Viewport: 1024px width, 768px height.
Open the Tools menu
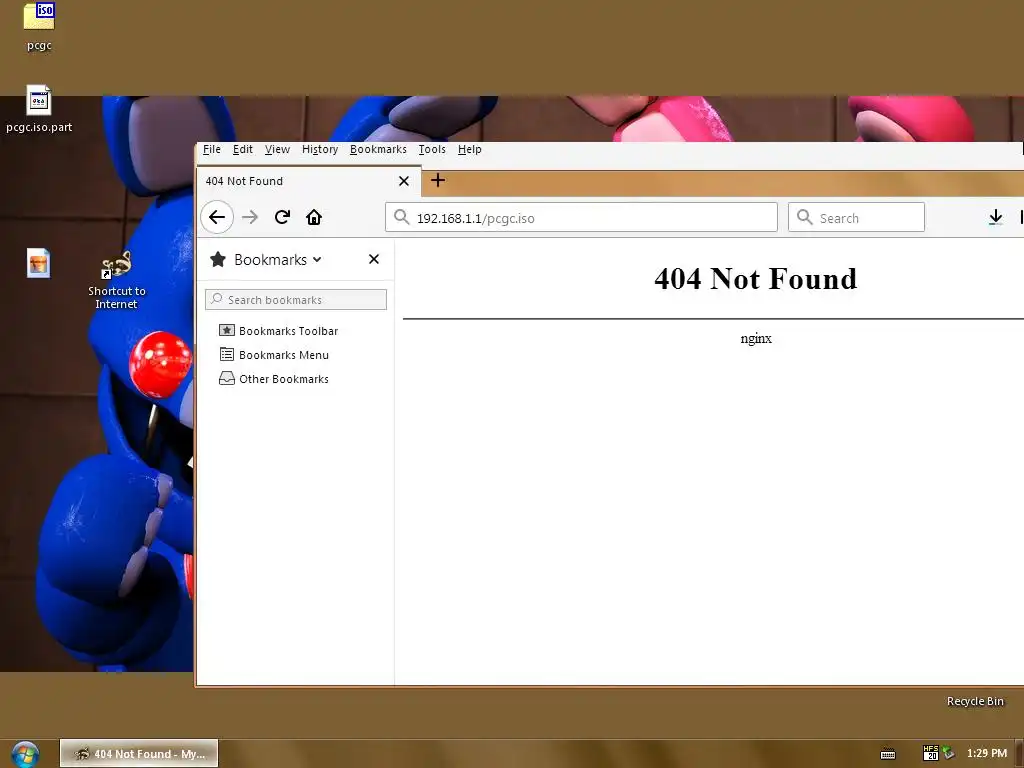[432, 150]
